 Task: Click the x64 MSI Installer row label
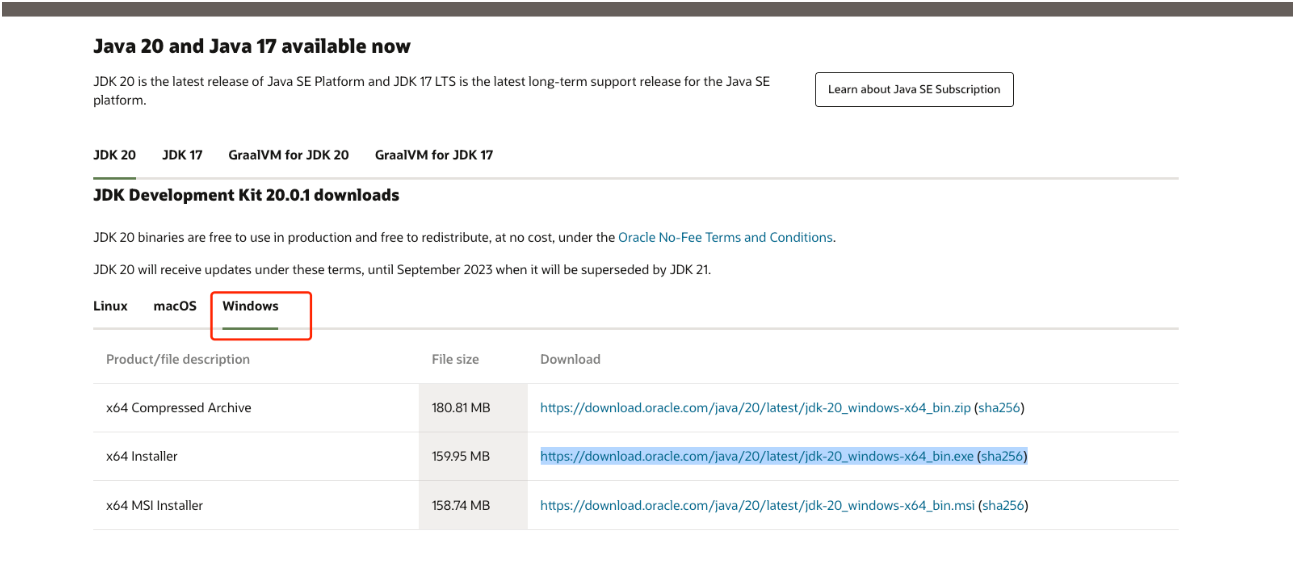pos(154,505)
